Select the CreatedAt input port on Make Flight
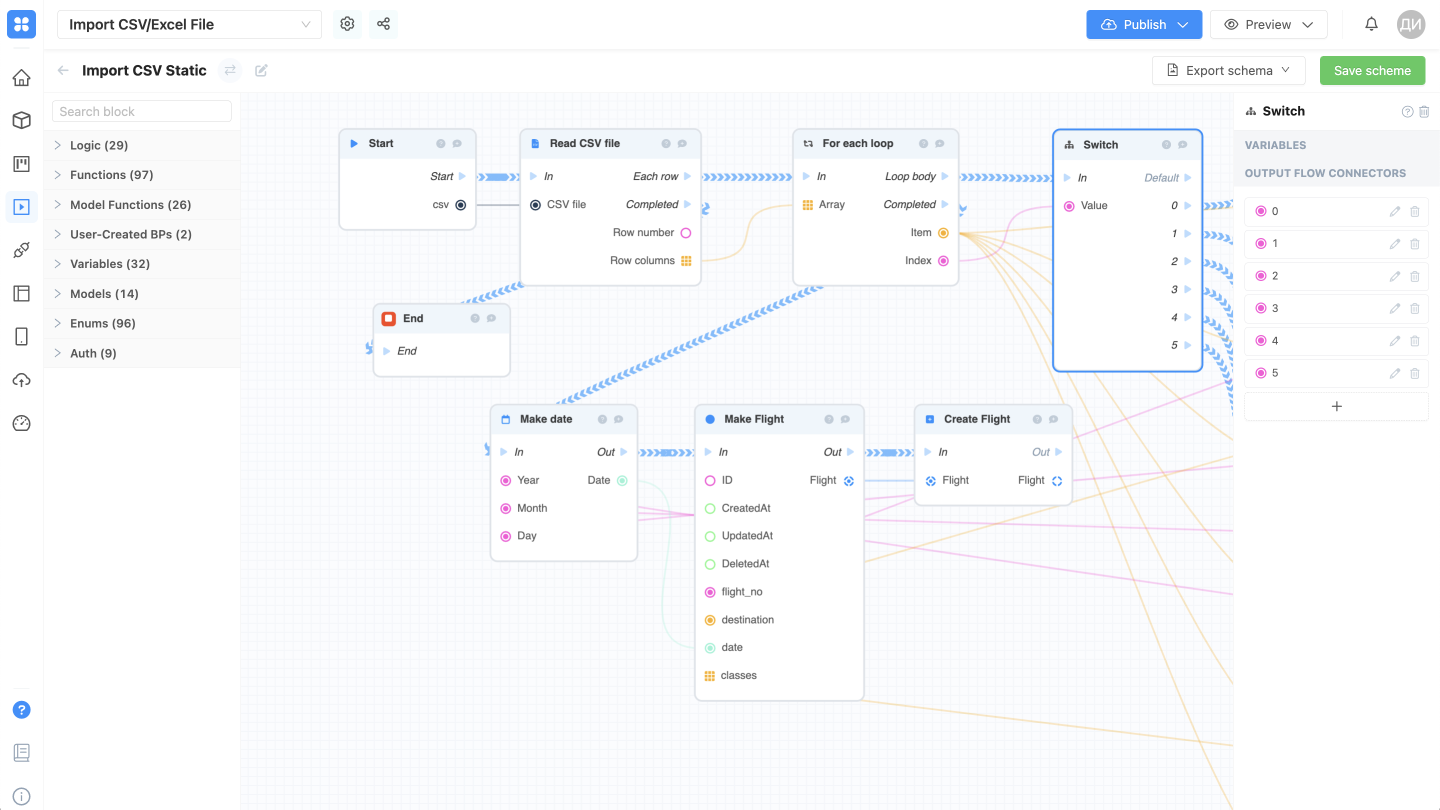The image size is (1440, 810). click(711, 508)
